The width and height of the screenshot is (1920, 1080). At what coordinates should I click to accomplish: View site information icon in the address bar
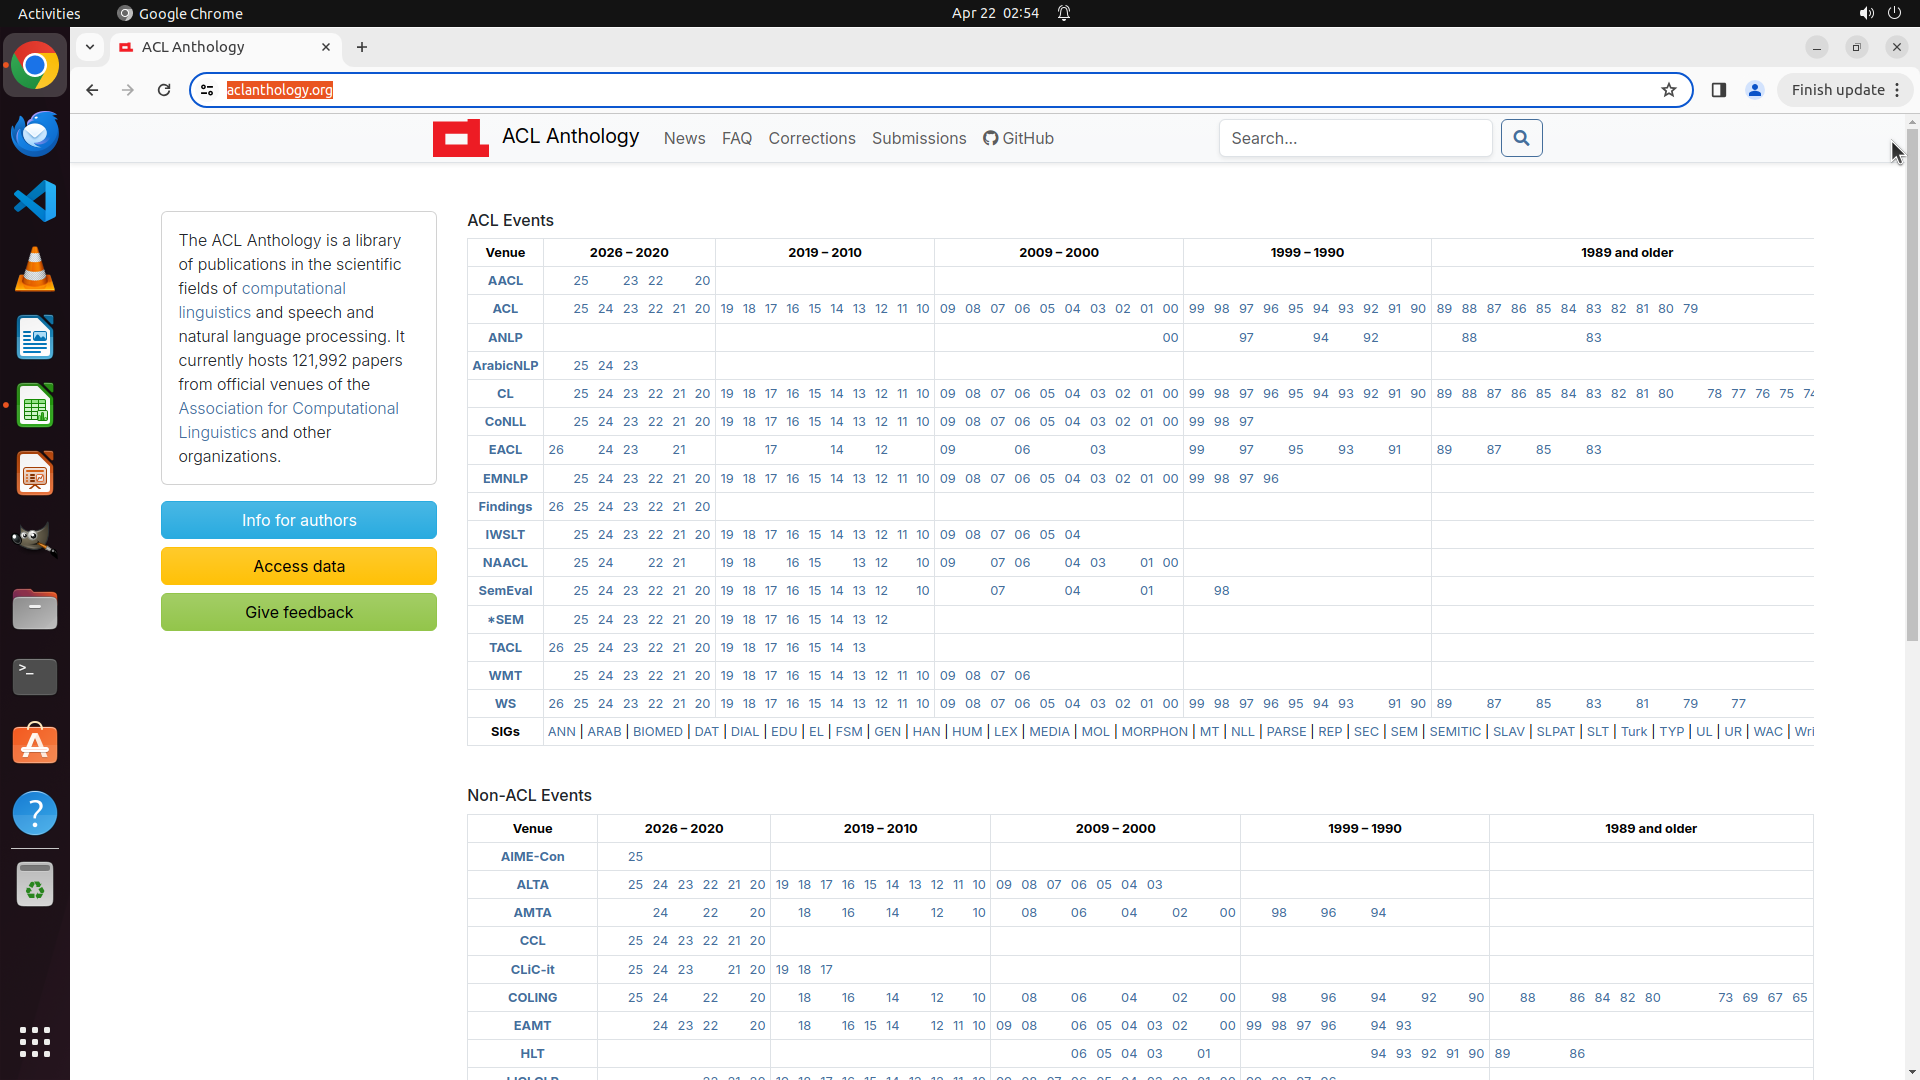[x=207, y=90]
